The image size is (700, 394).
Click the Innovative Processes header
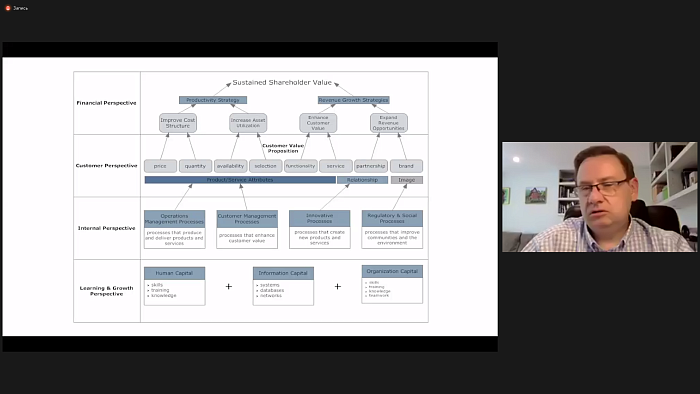320,218
